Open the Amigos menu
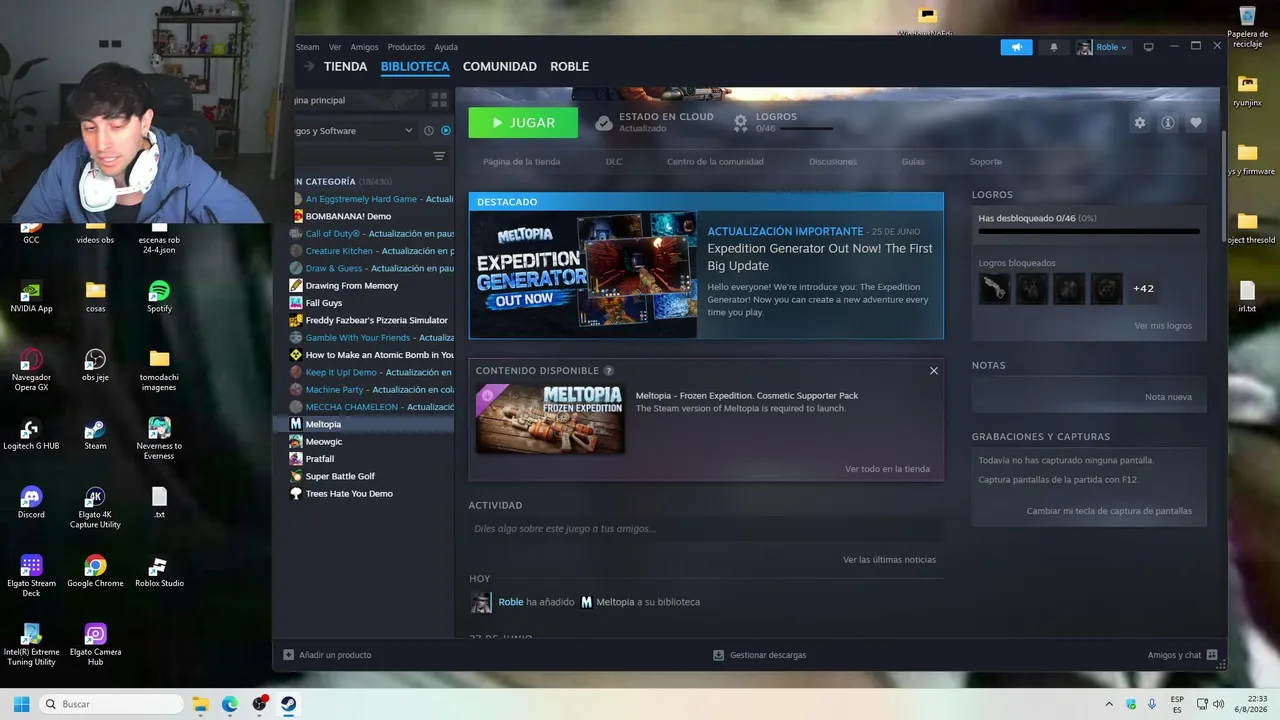This screenshot has width=1280, height=720. point(364,47)
